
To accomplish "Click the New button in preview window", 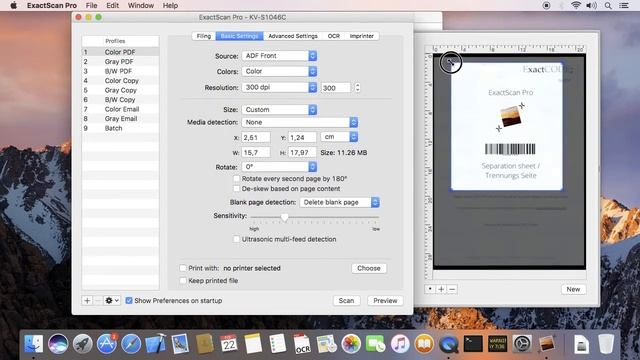I will (x=573, y=289).
